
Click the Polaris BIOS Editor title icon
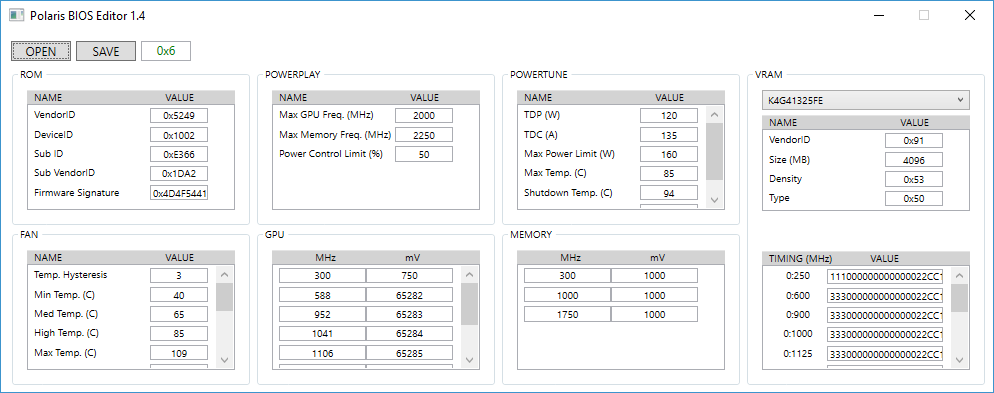coord(16,16)
